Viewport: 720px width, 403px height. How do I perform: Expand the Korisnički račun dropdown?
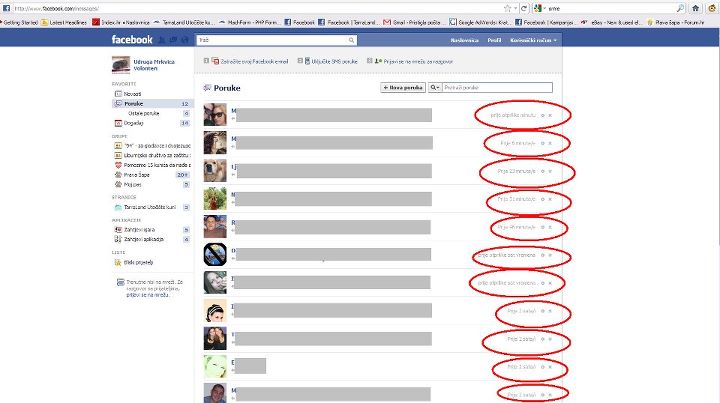[536, 40]
